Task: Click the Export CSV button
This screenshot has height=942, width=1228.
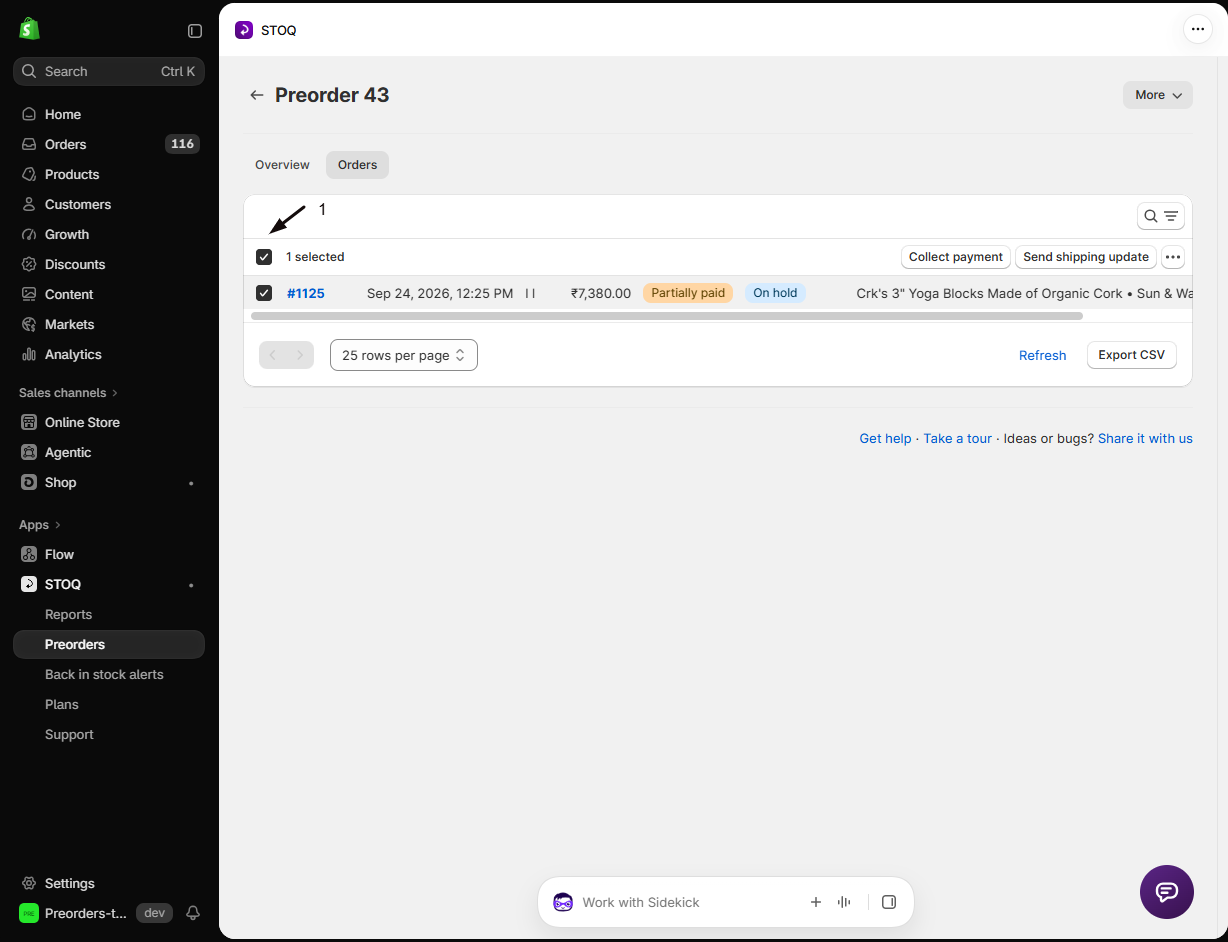Action: click(1132, 355)
